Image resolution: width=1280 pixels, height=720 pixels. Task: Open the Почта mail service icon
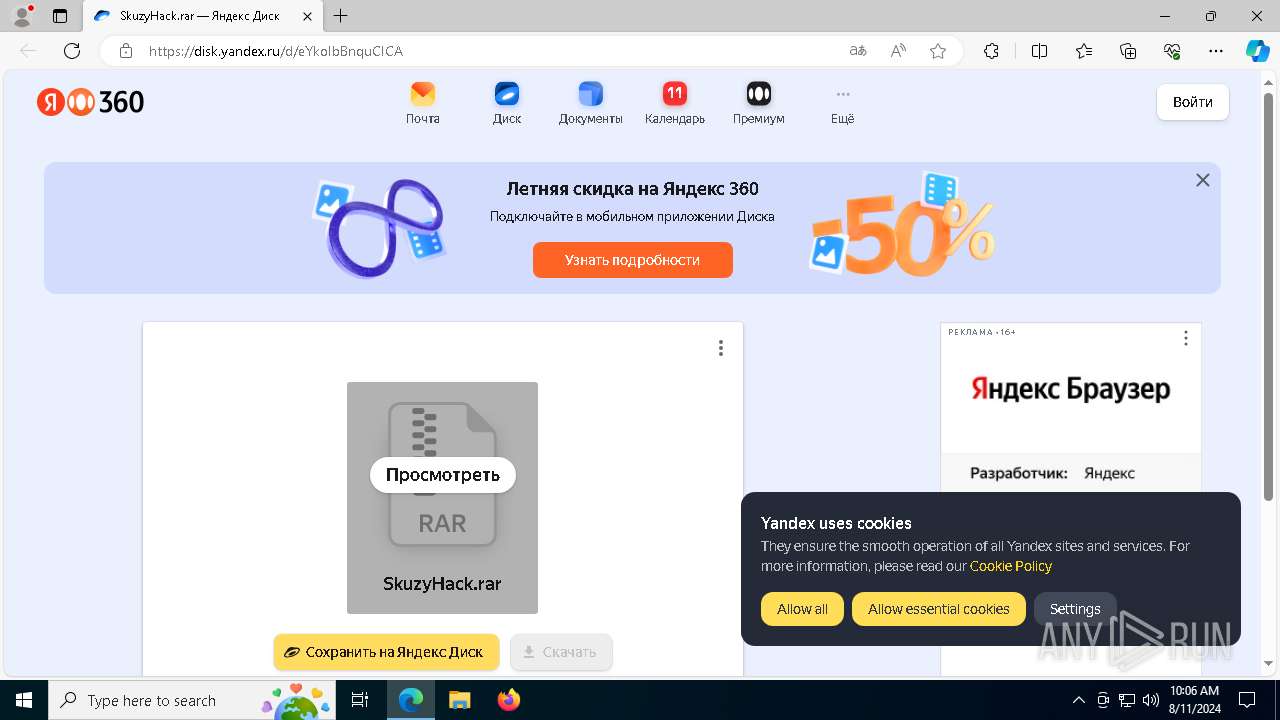point(423,103)
